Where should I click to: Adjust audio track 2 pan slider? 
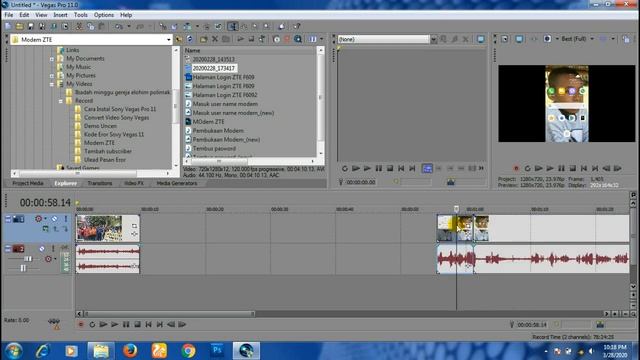24,268
